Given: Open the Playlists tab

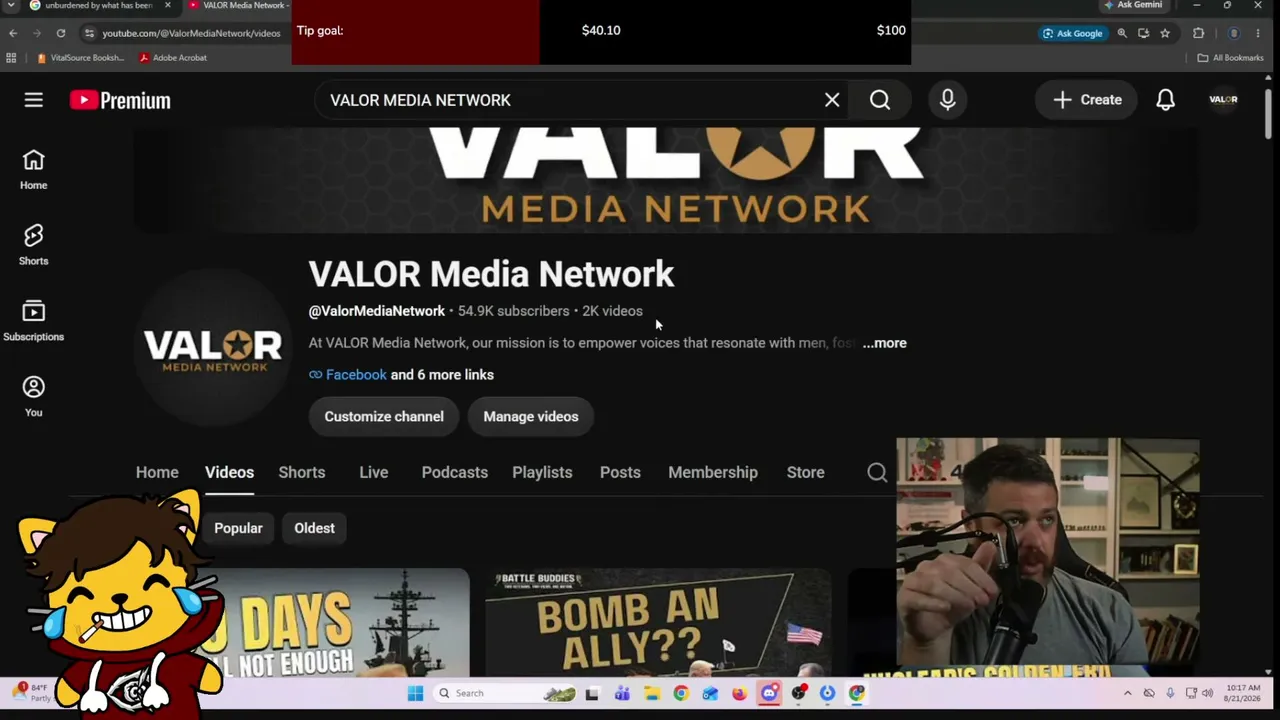Looking at the screenshot, I should (542, 472).
